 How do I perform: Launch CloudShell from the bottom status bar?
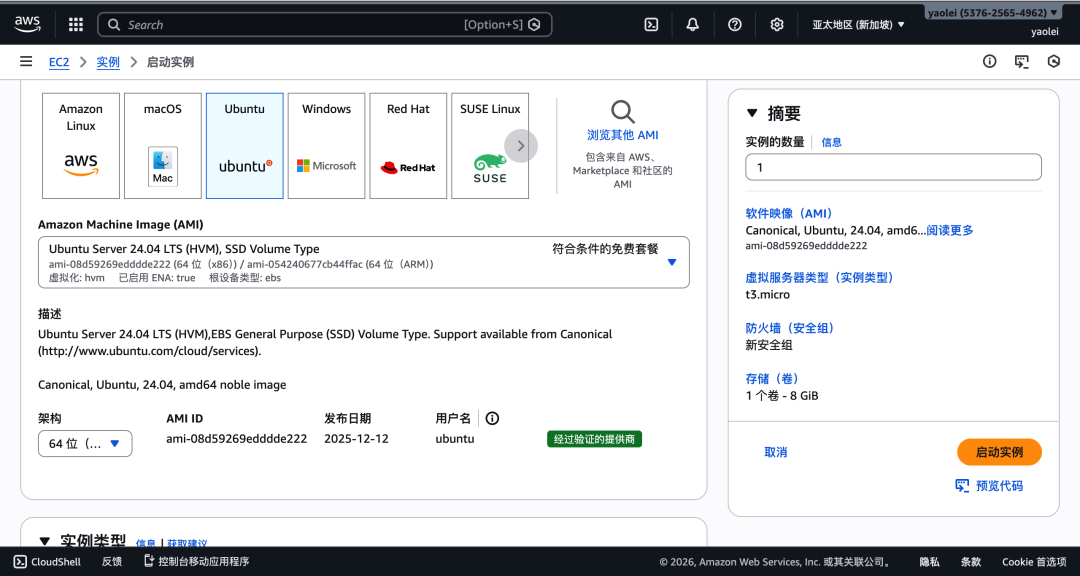[46, 562]
